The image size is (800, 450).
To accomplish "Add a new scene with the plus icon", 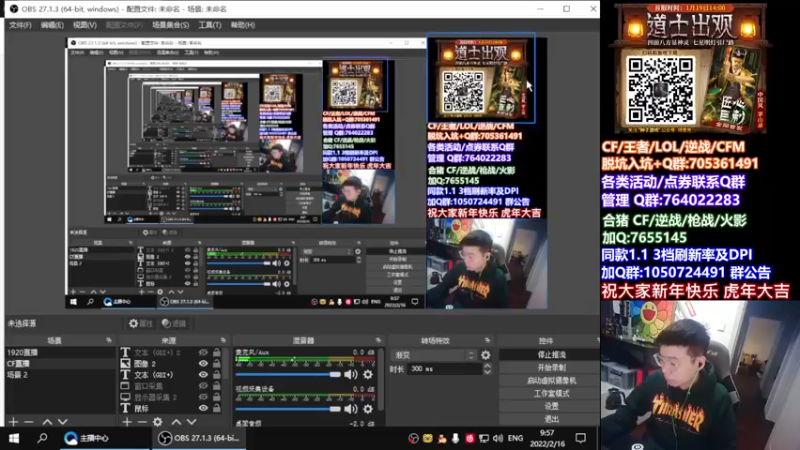I will (14, 422).
